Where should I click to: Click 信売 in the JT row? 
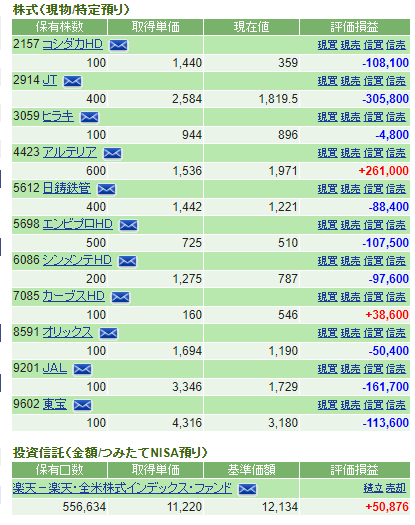[396, 81]
